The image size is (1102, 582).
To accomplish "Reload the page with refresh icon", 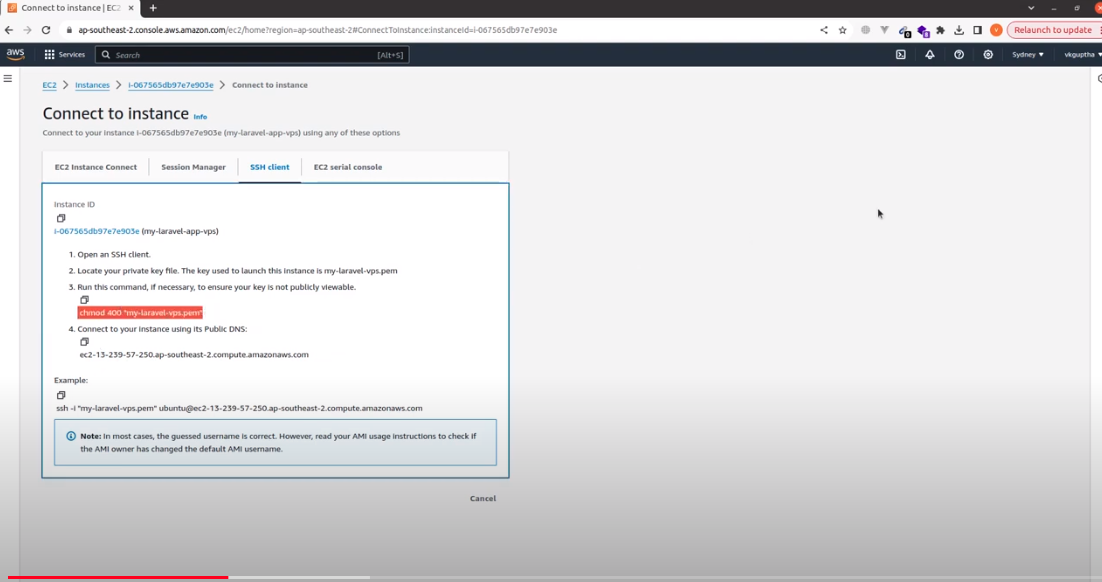I will (46, 30).
